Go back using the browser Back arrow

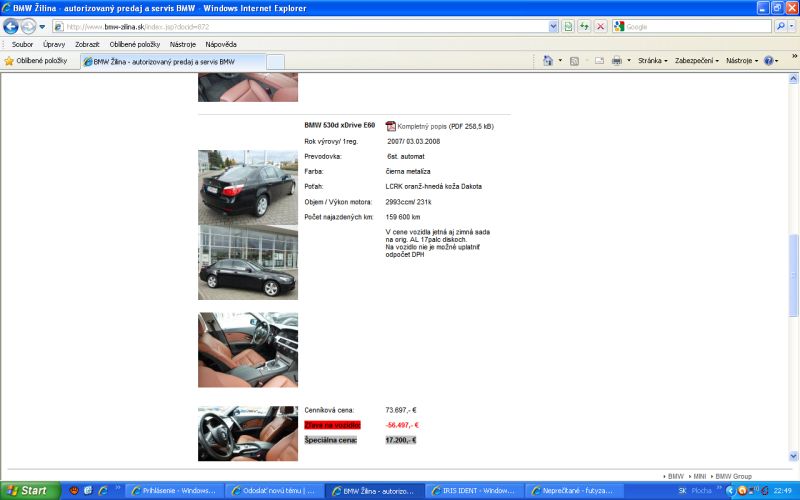pos(11,26)
